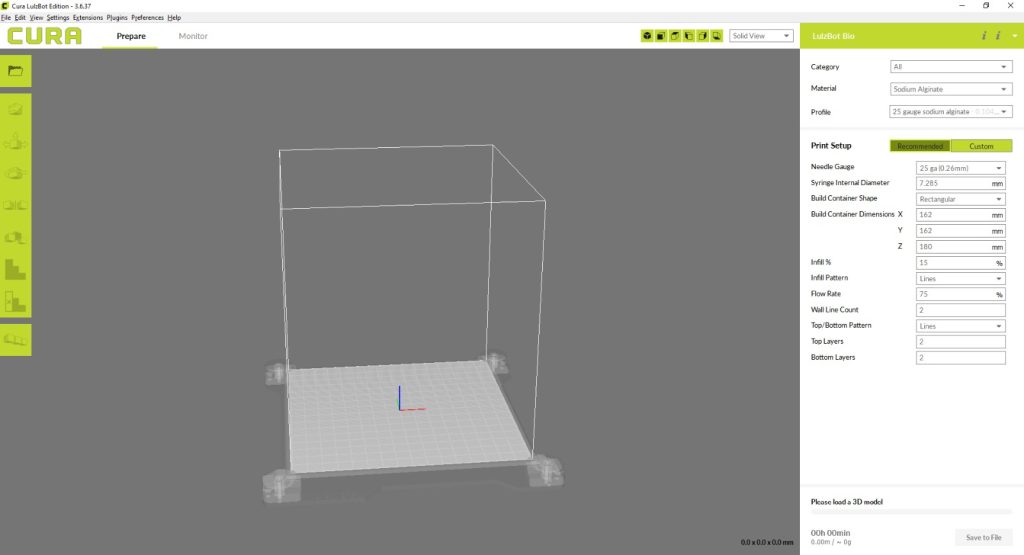Open the Build Container Shape dropdown
The height and width of the screenshot is (555, 1024).
click(x=961, y=199)
